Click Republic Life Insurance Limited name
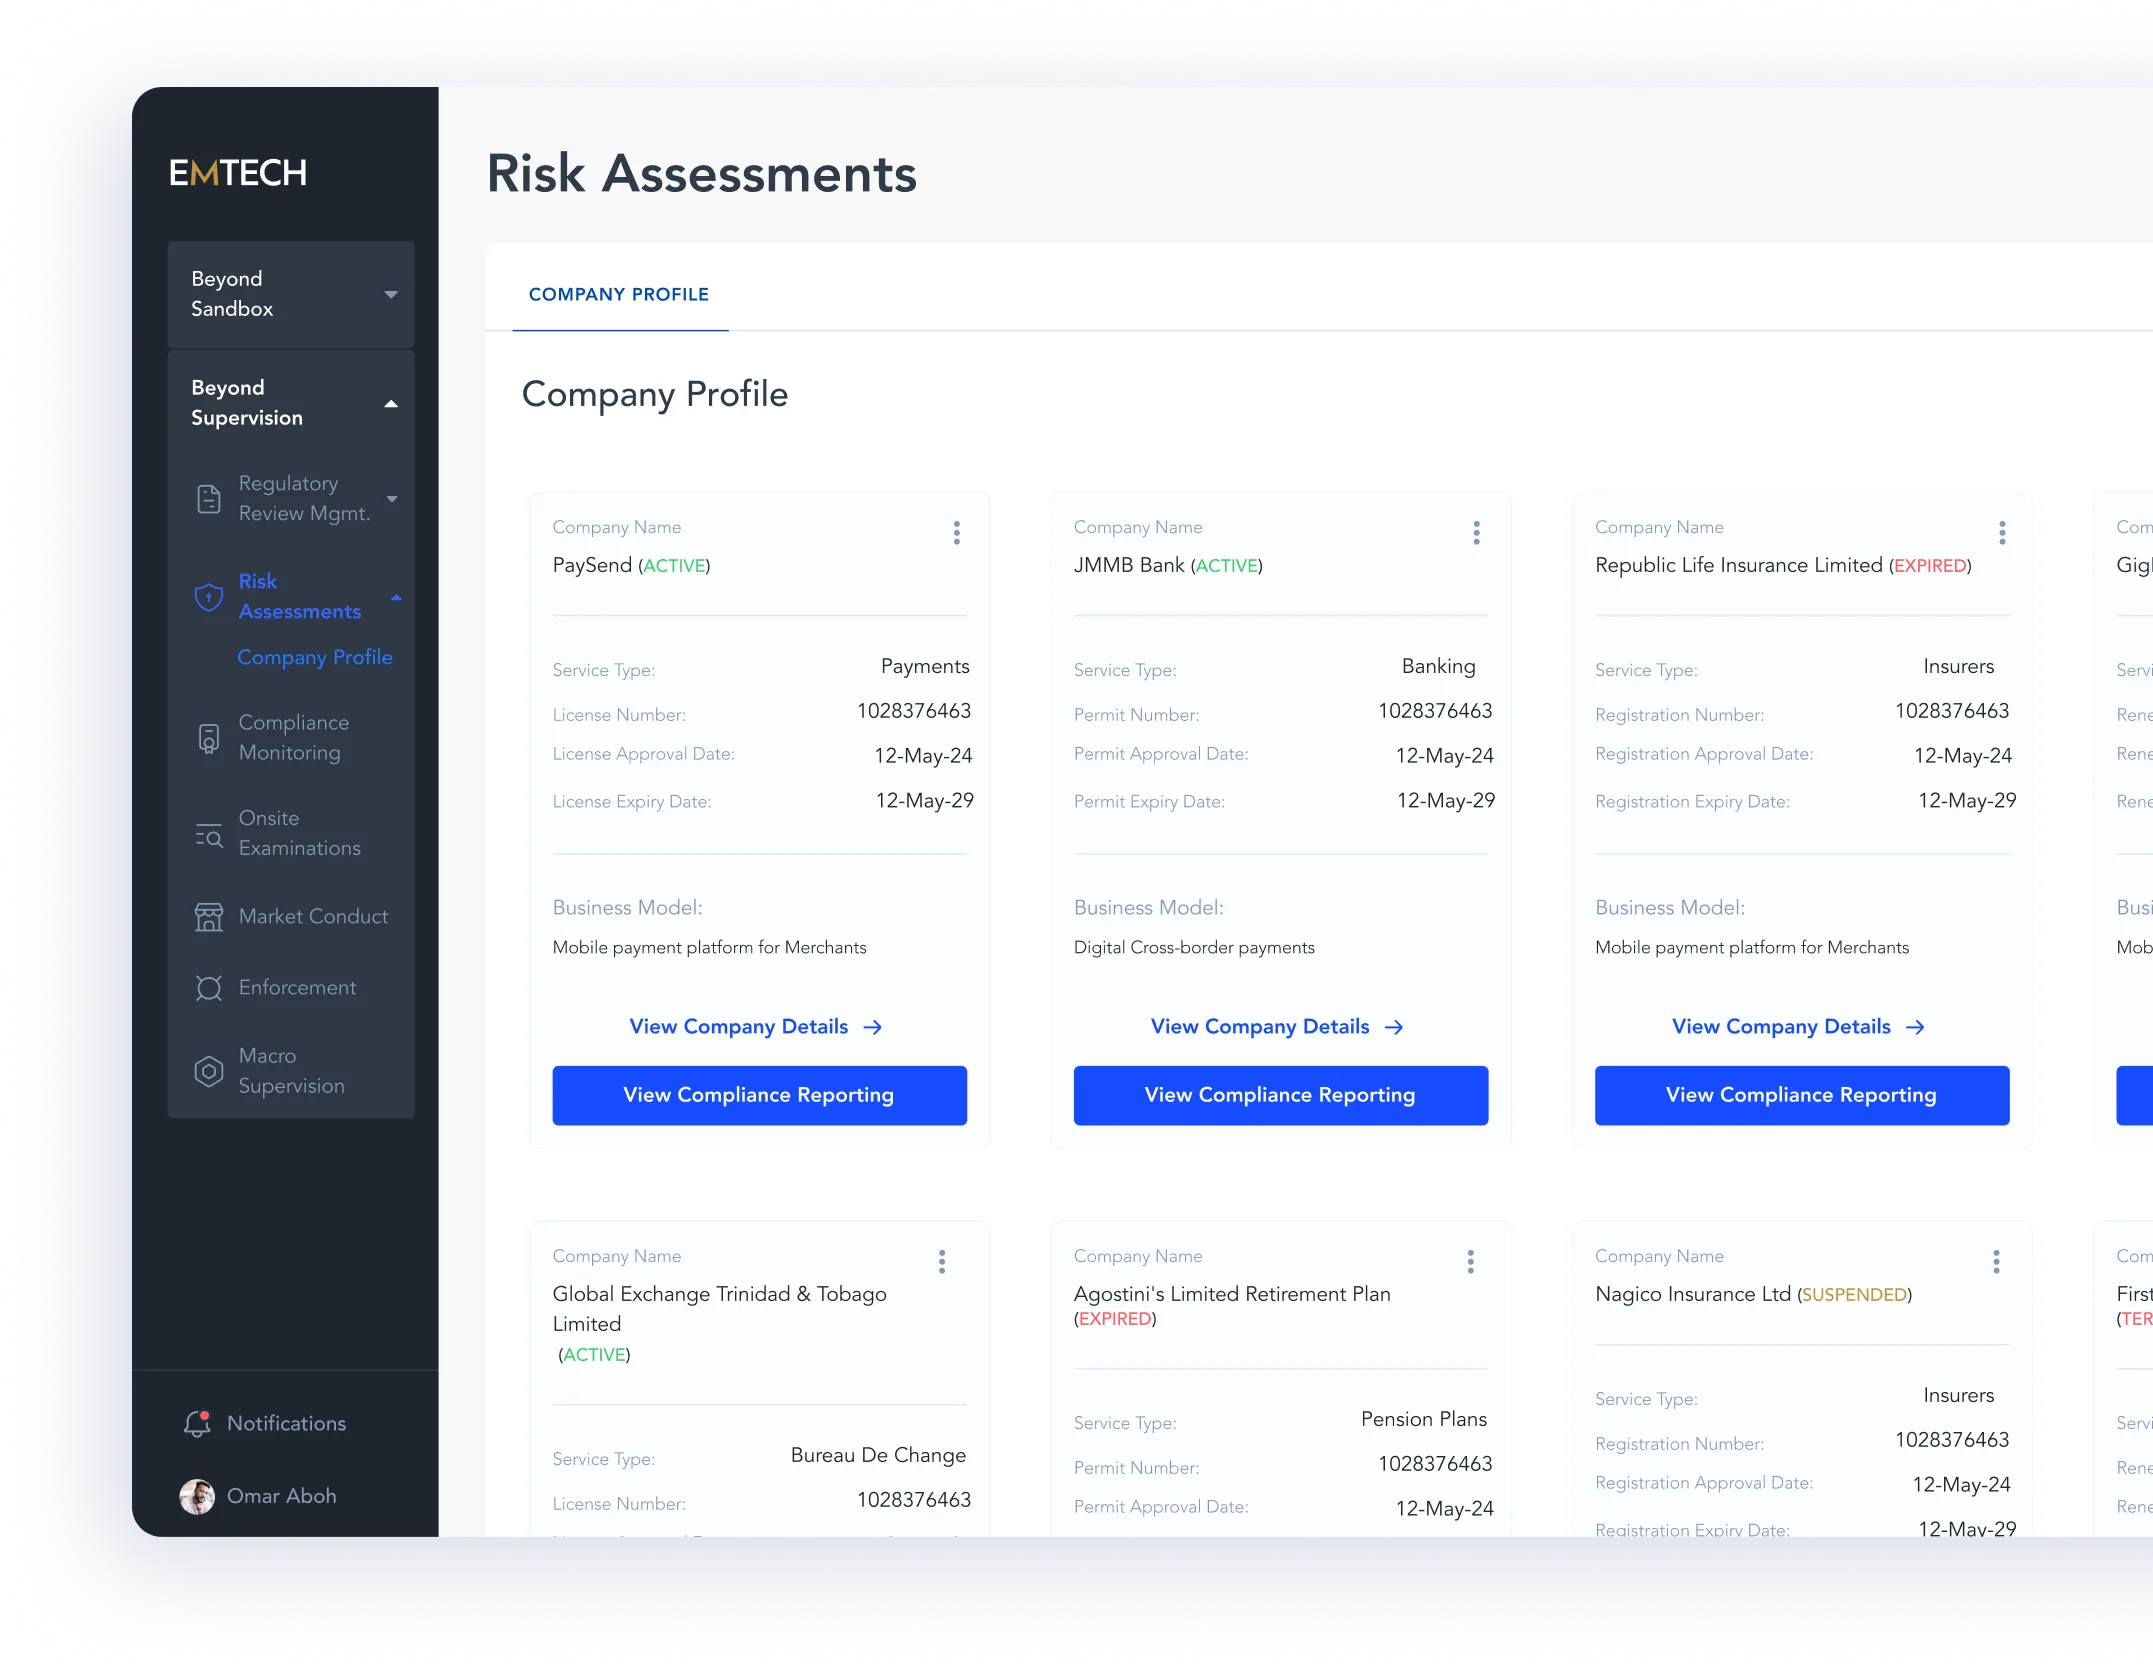The width and height of the screenshot is (2153, 1667). click(1738, 565)
